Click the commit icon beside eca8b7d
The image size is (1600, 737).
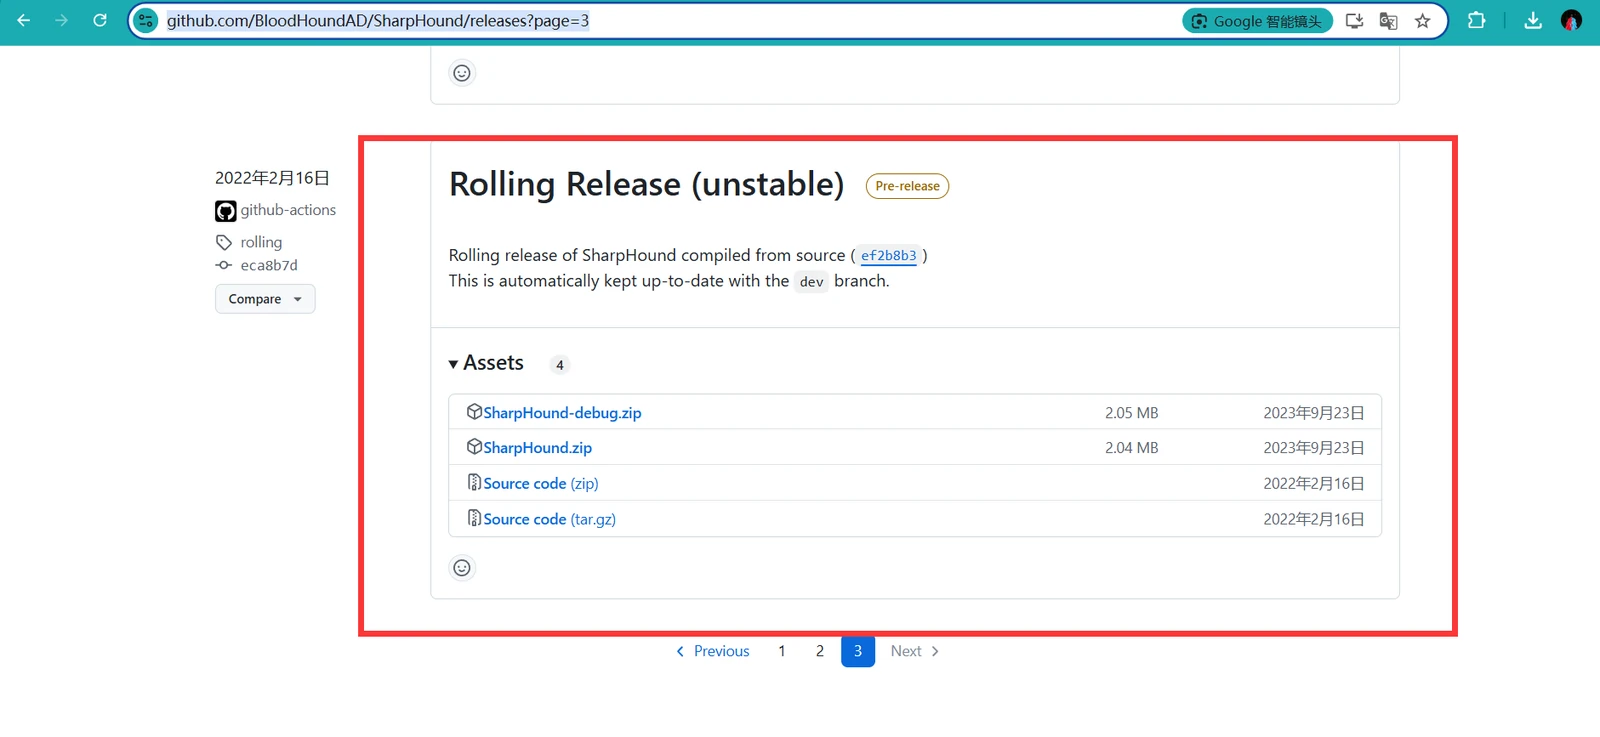(224, 265)
